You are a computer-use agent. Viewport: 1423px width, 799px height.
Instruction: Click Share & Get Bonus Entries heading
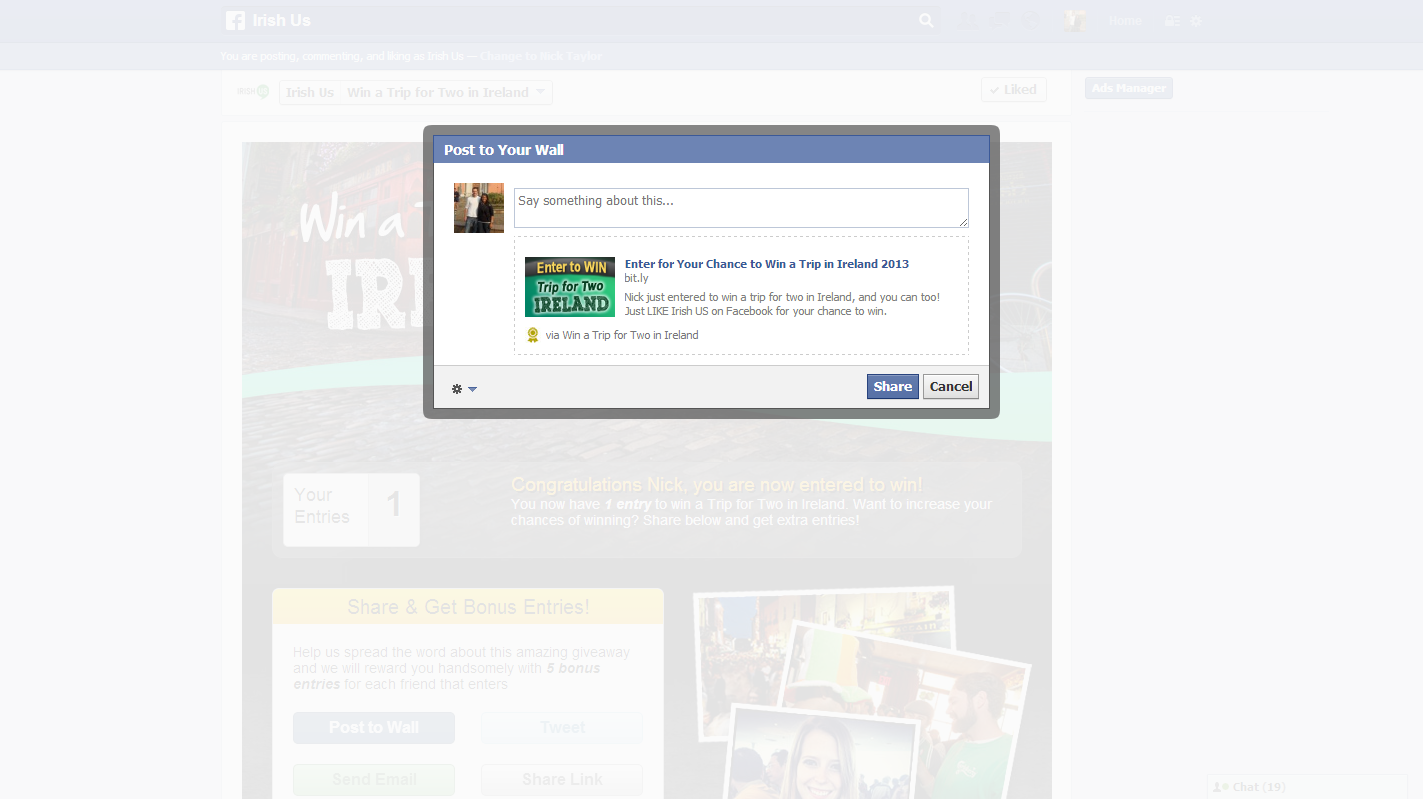[x=468, y=607]
